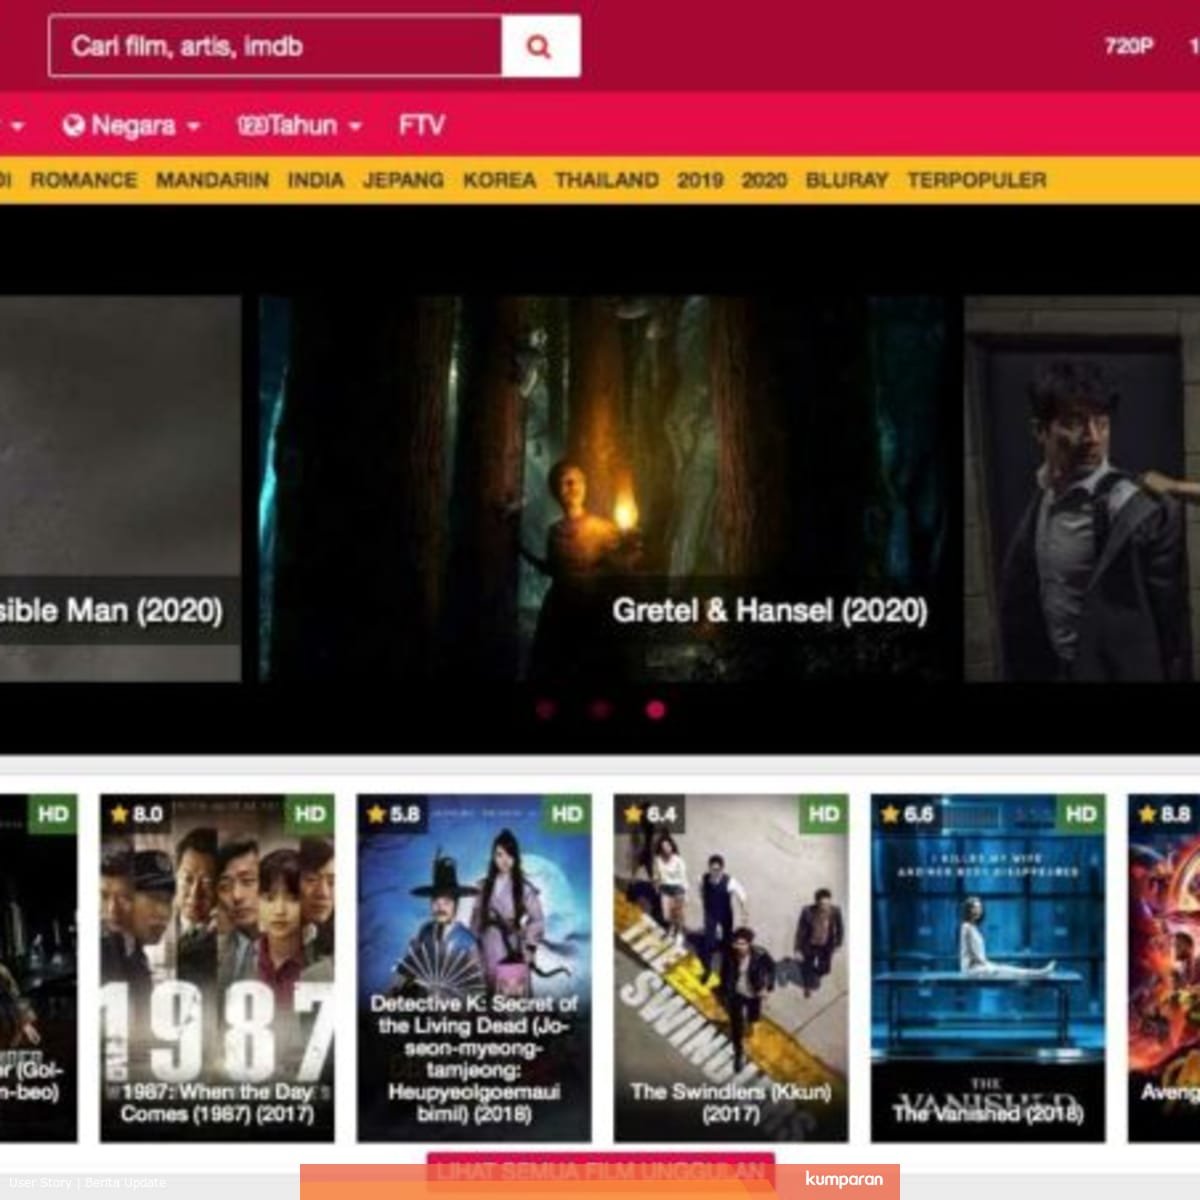
Task: Focus the "Cari film, artis, imdb" search field
Action: tap(276, 46)
